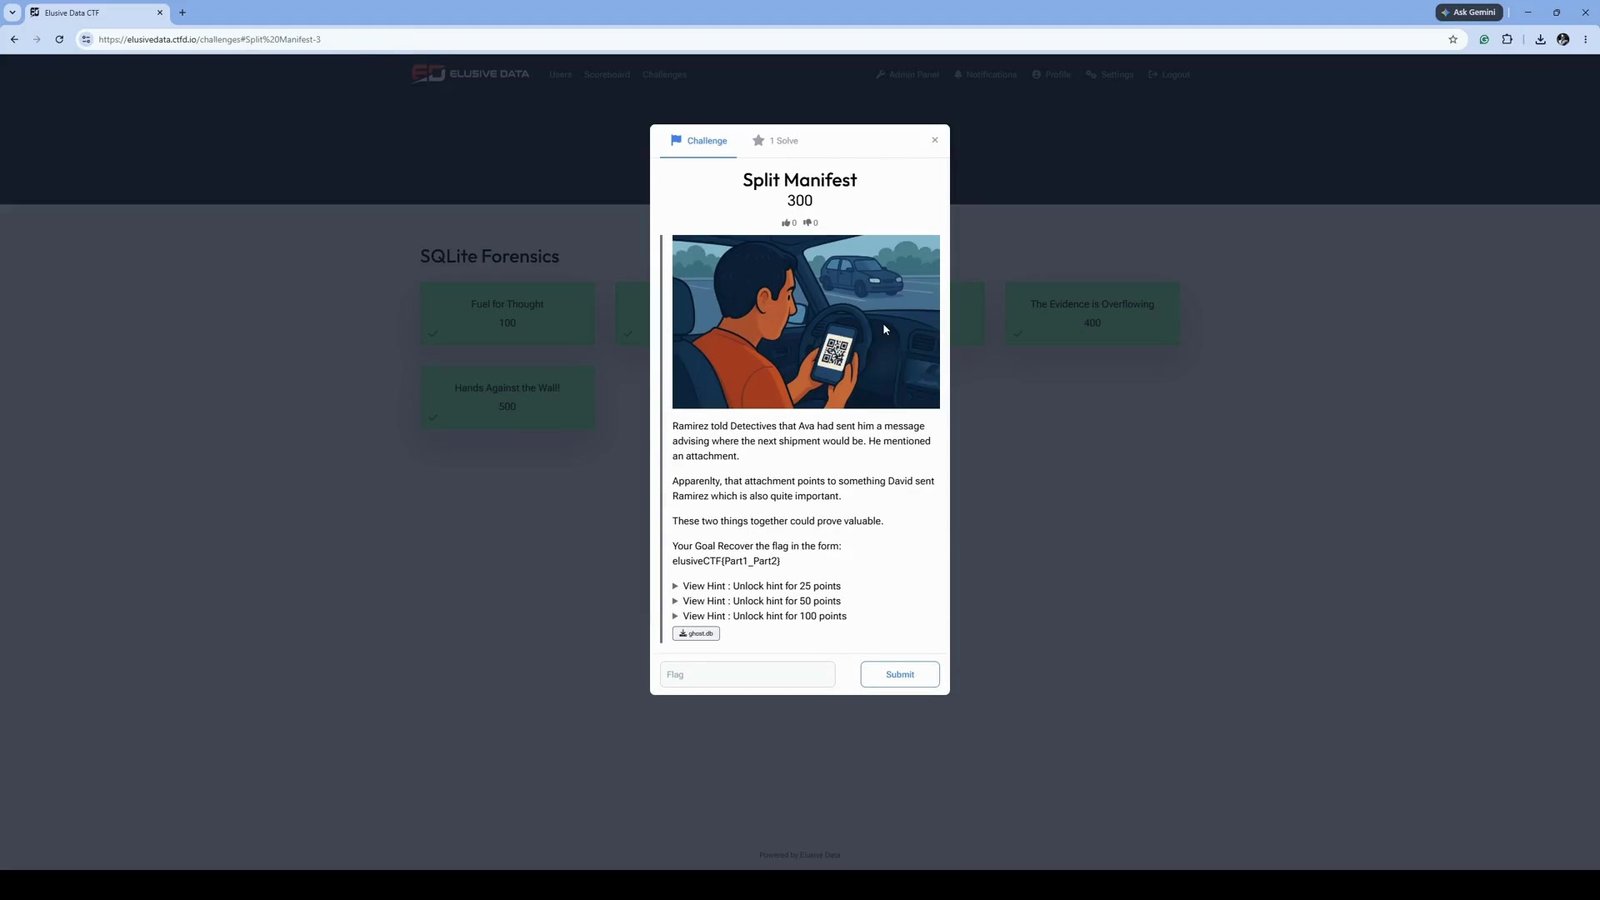The image size is (1600, 900).
Task: Open the Fuel for Thought challenge card
Action: pos(507,313)
